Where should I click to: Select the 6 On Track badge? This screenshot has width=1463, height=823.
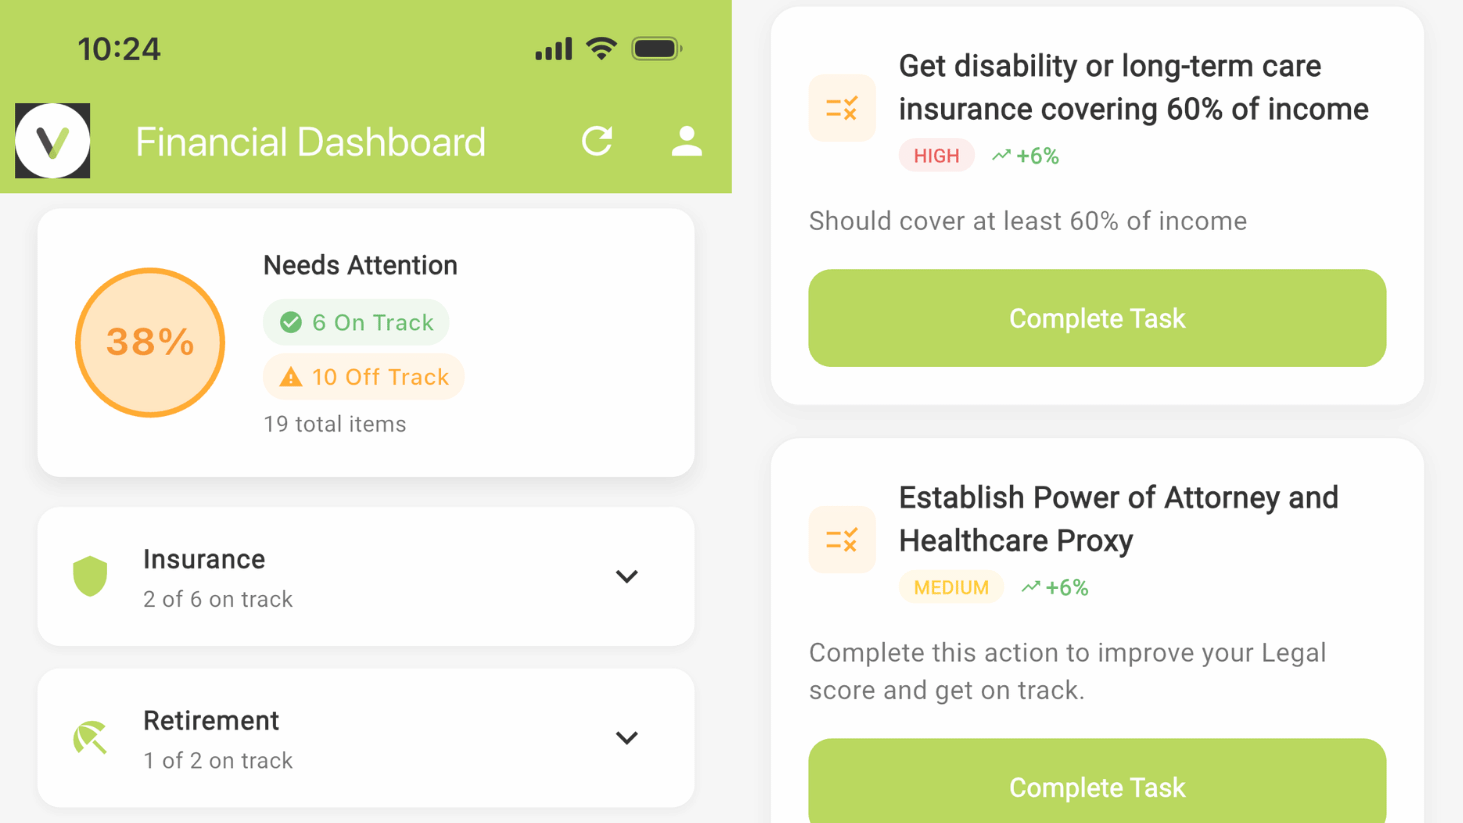356,322
